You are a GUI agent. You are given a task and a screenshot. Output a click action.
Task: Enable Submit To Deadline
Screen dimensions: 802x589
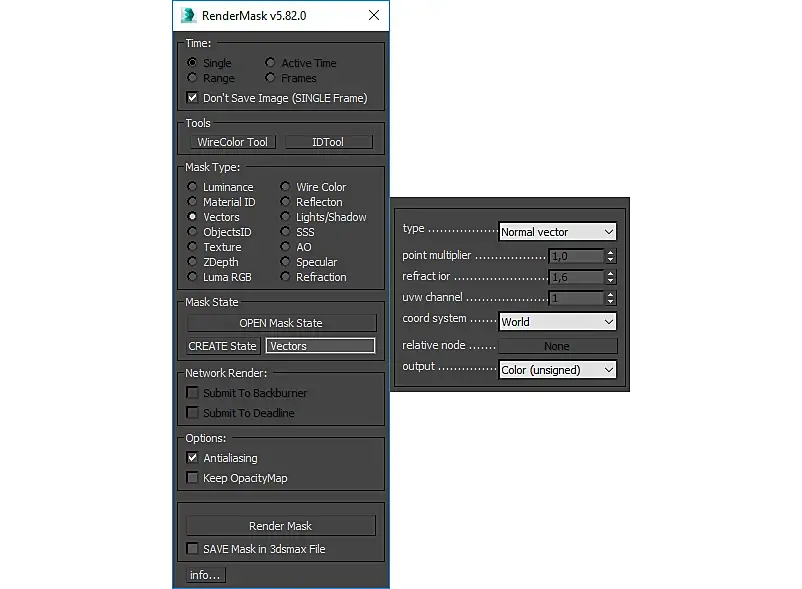tap(192, 412)
